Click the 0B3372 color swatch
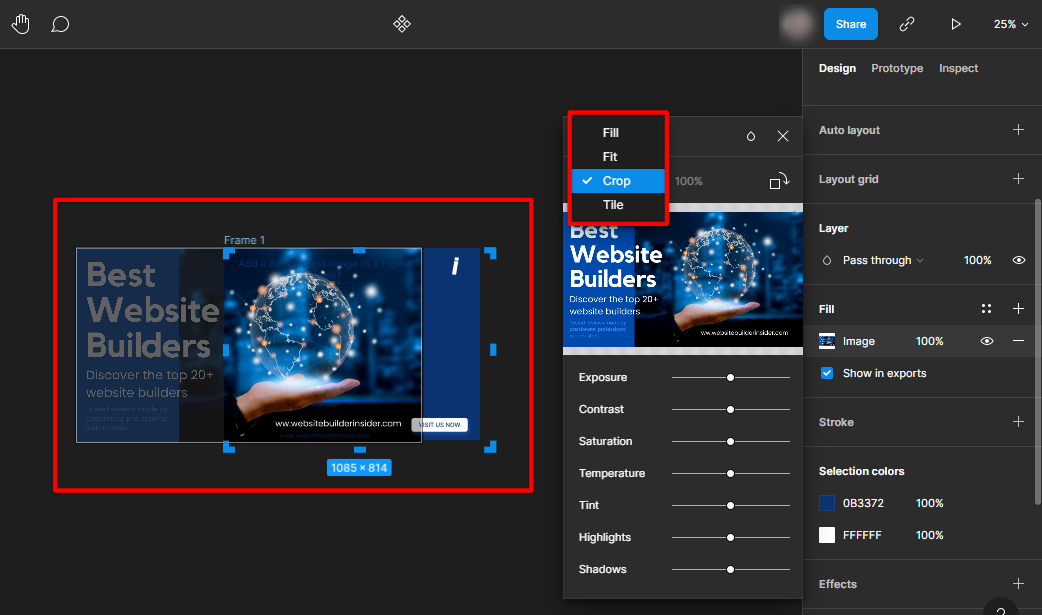Screen dimensions: 1042x615 (827, 503)
